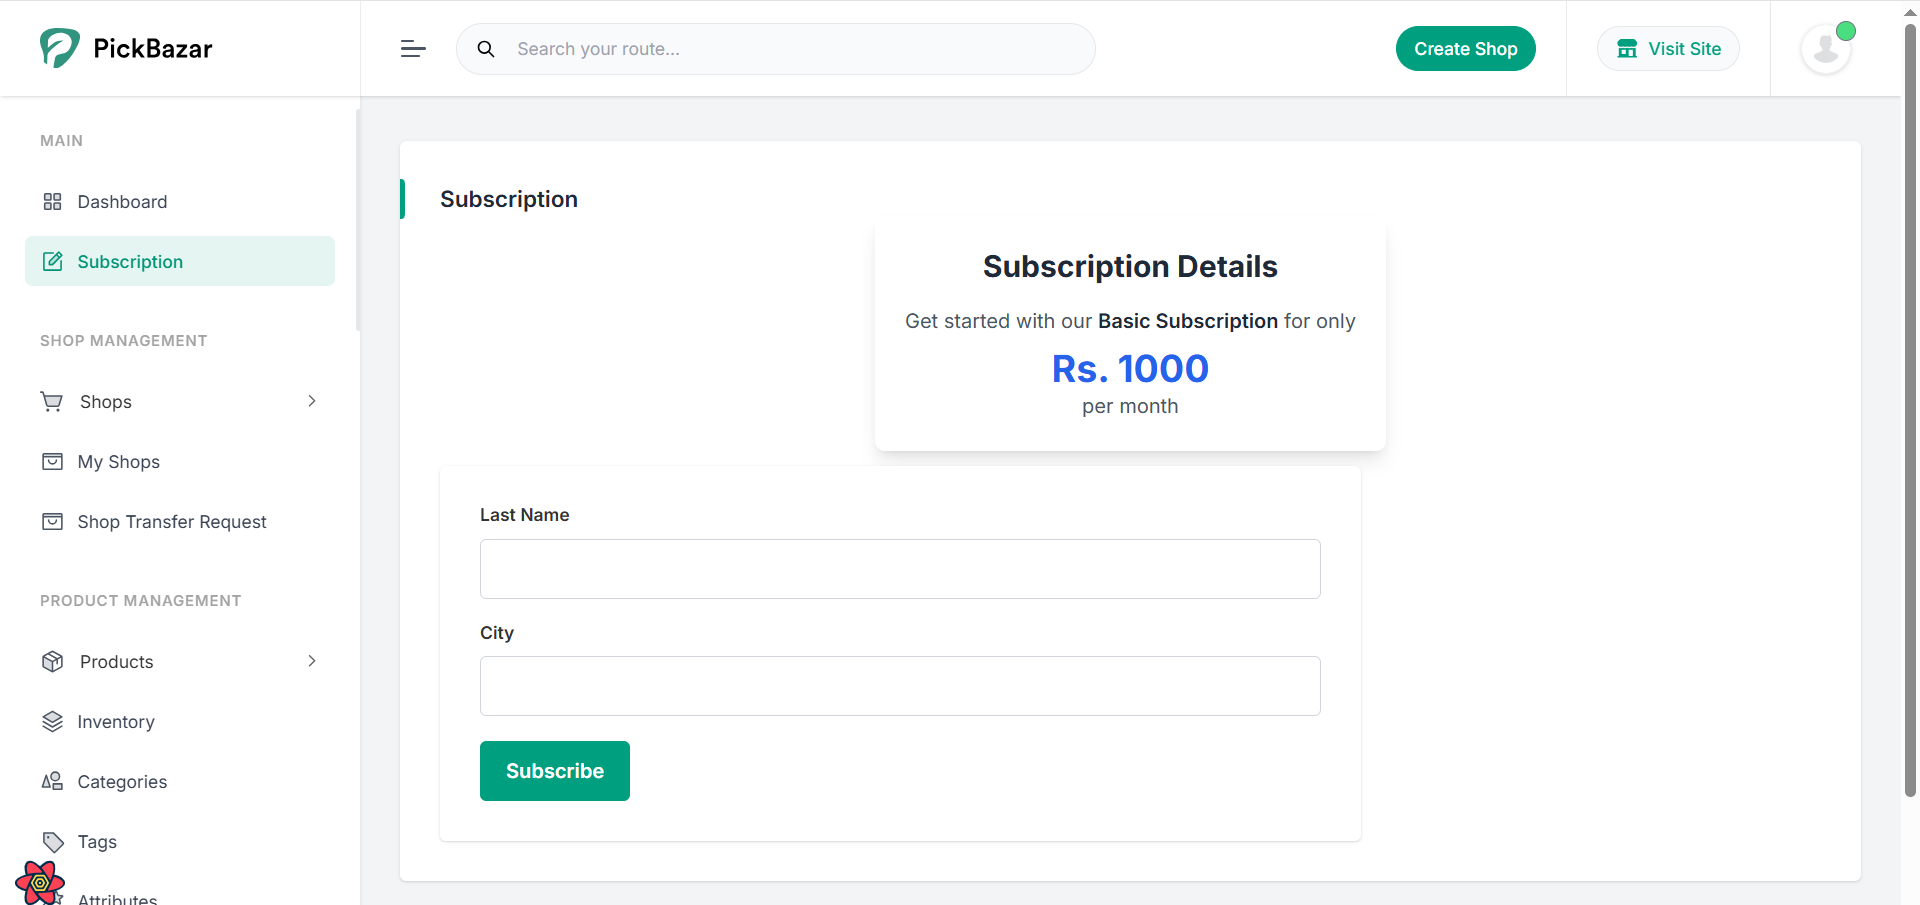Click the Visit Site link
Viewport: 1920px width, 905px height.
click(1668, 49)
